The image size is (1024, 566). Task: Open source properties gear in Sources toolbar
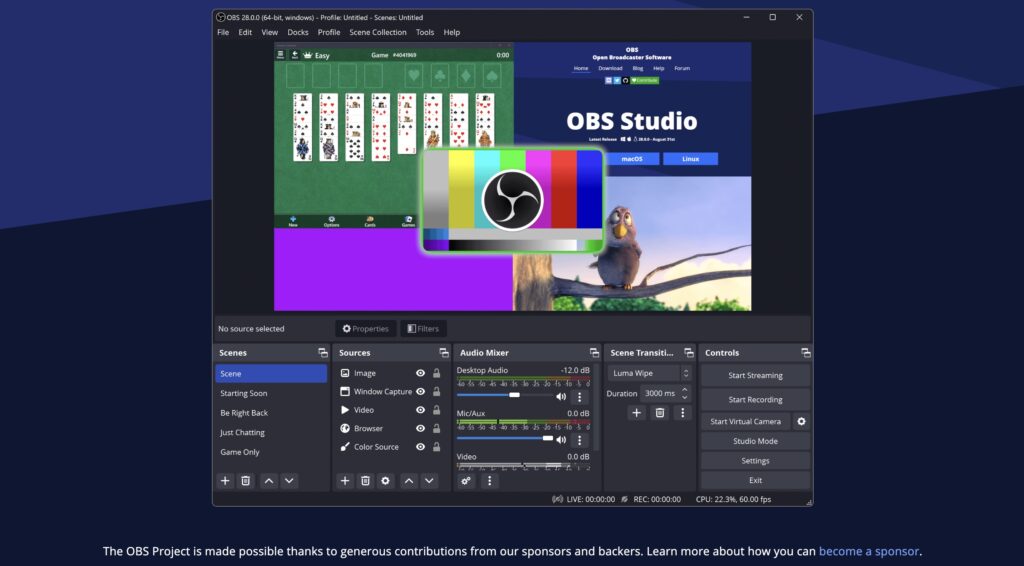click(x=386, y=481)
